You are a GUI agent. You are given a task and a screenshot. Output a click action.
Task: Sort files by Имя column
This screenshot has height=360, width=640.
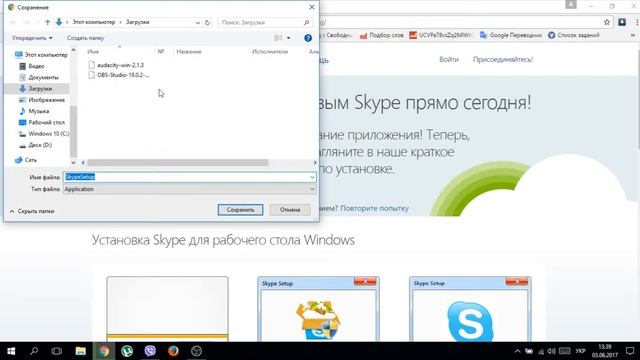tap(93, 52)
